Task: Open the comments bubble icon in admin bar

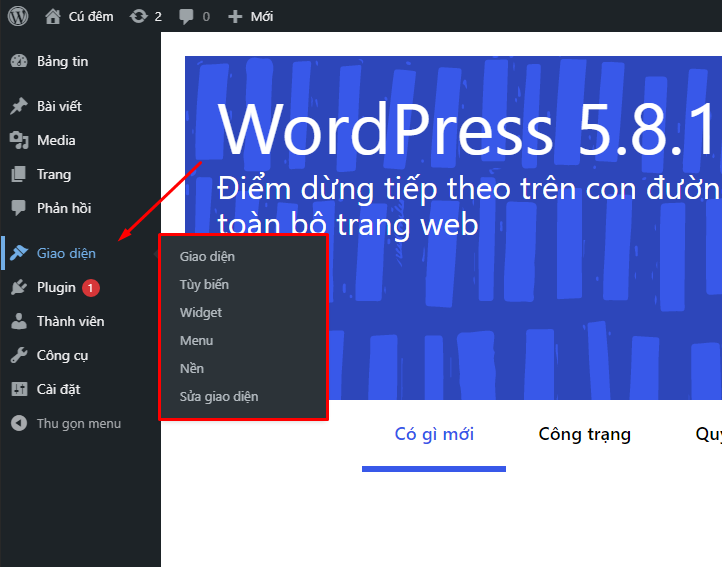Action: point(186,17)
